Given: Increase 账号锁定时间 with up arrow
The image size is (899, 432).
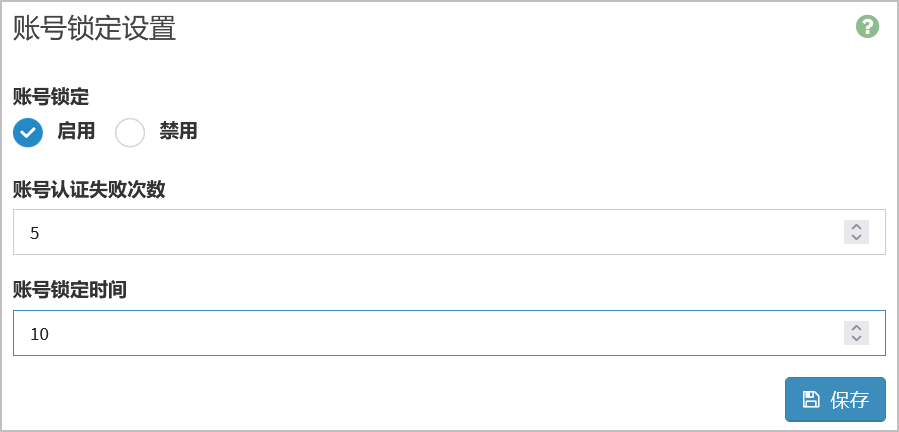Looking at the screenshot, I should (857, 327).
